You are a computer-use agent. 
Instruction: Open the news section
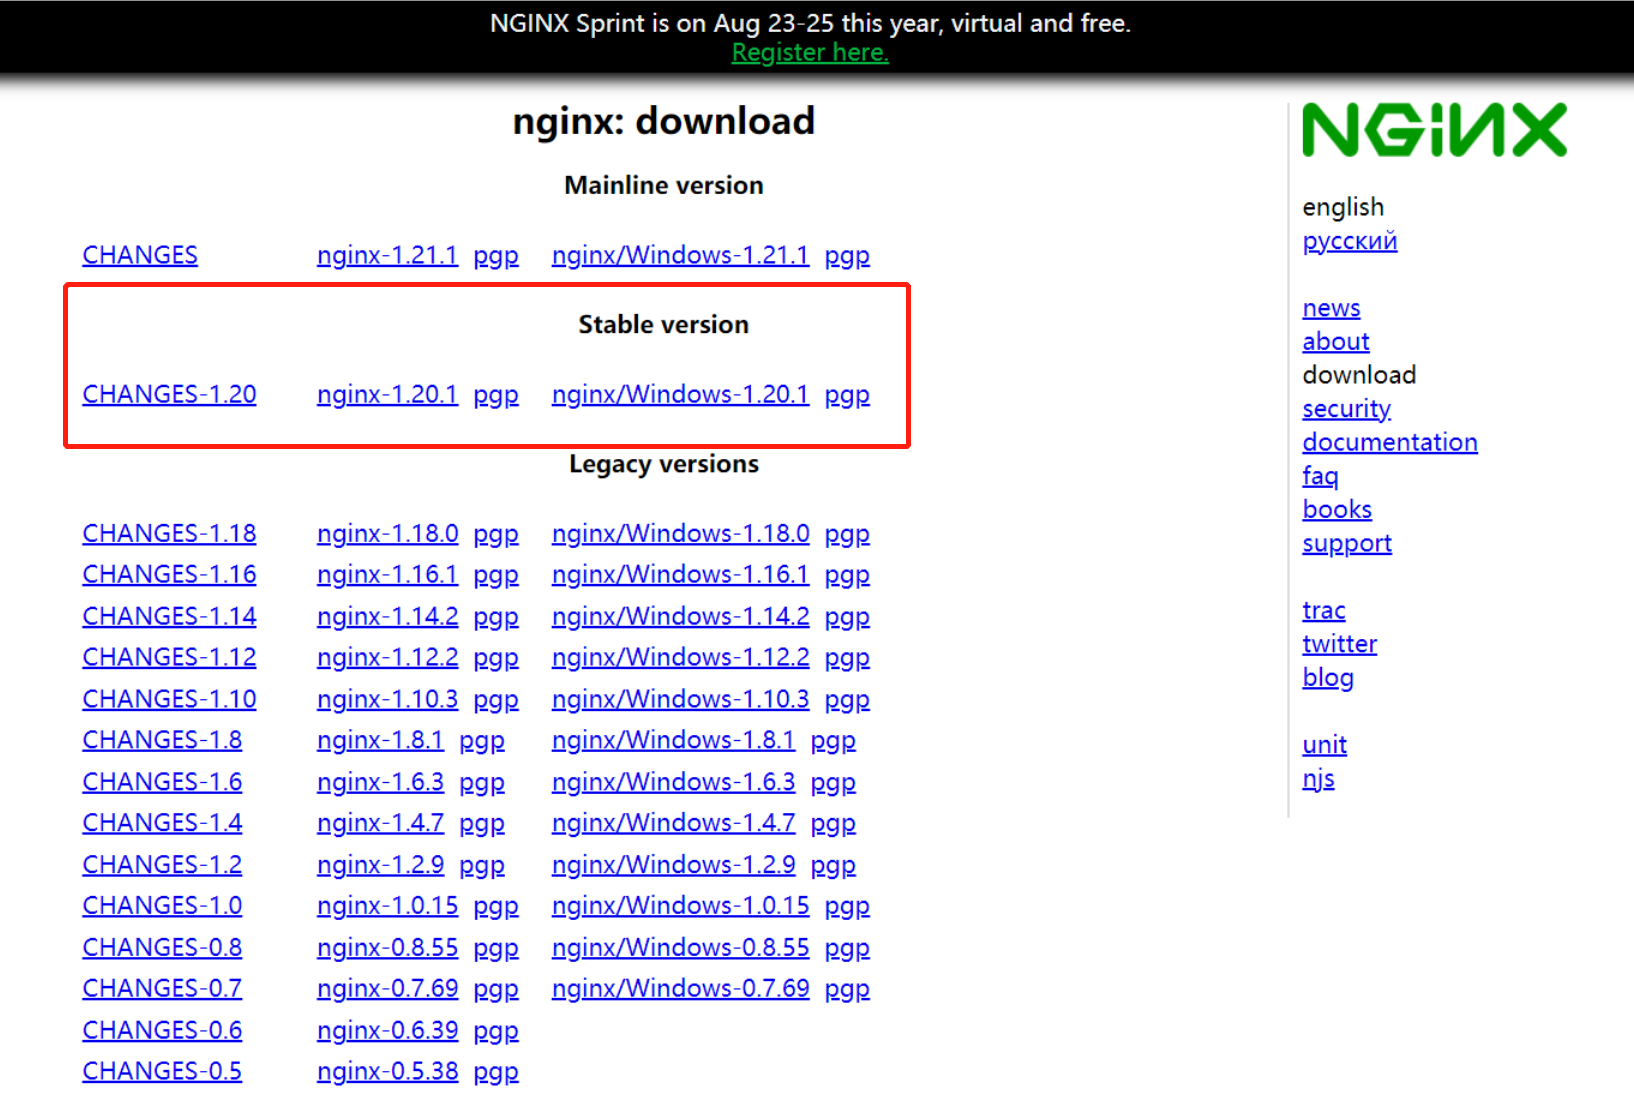1330,308
